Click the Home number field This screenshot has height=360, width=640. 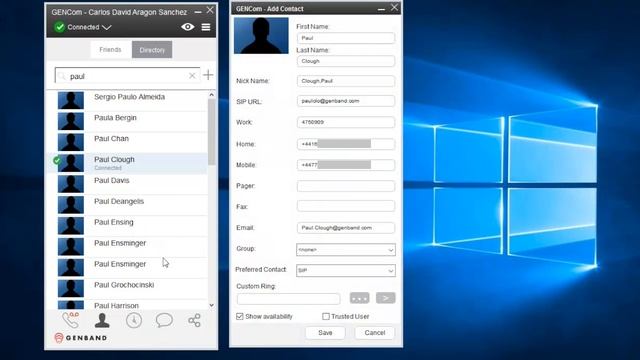coord(346,144)
